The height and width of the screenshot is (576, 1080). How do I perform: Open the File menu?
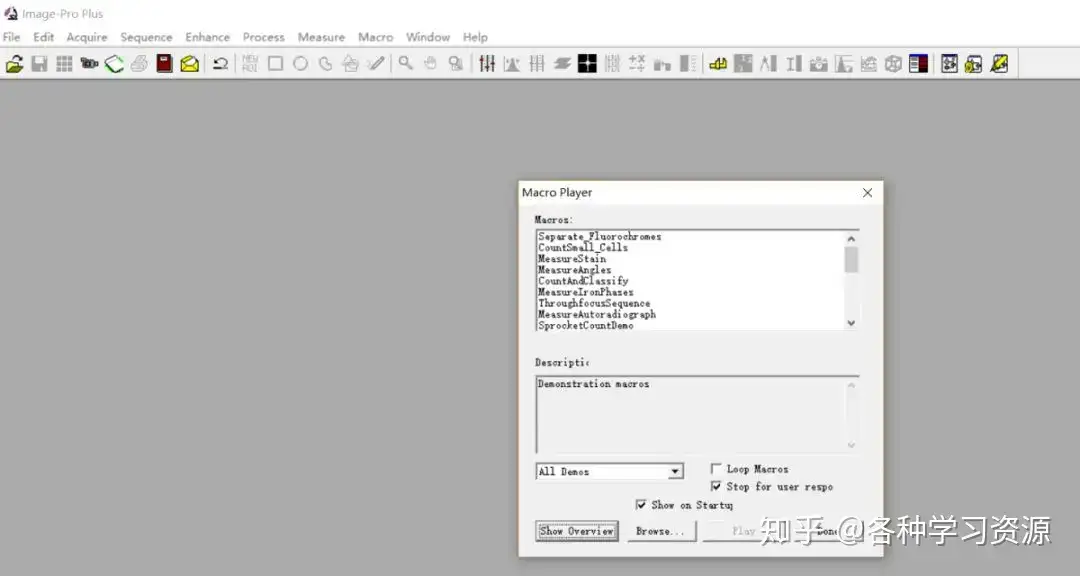coord(12,37)
